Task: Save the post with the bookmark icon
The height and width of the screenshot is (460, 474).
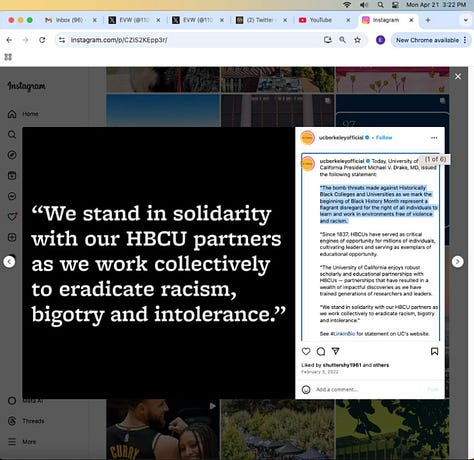Action: [x=434, y=351]
